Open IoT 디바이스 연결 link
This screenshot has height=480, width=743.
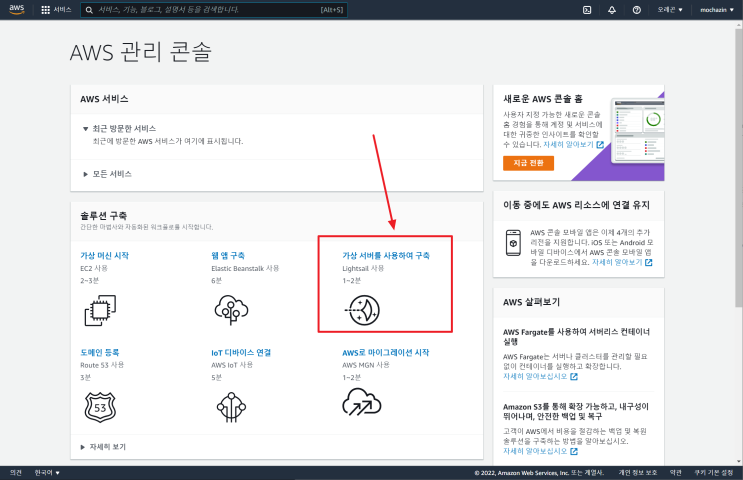click(241, 353)
